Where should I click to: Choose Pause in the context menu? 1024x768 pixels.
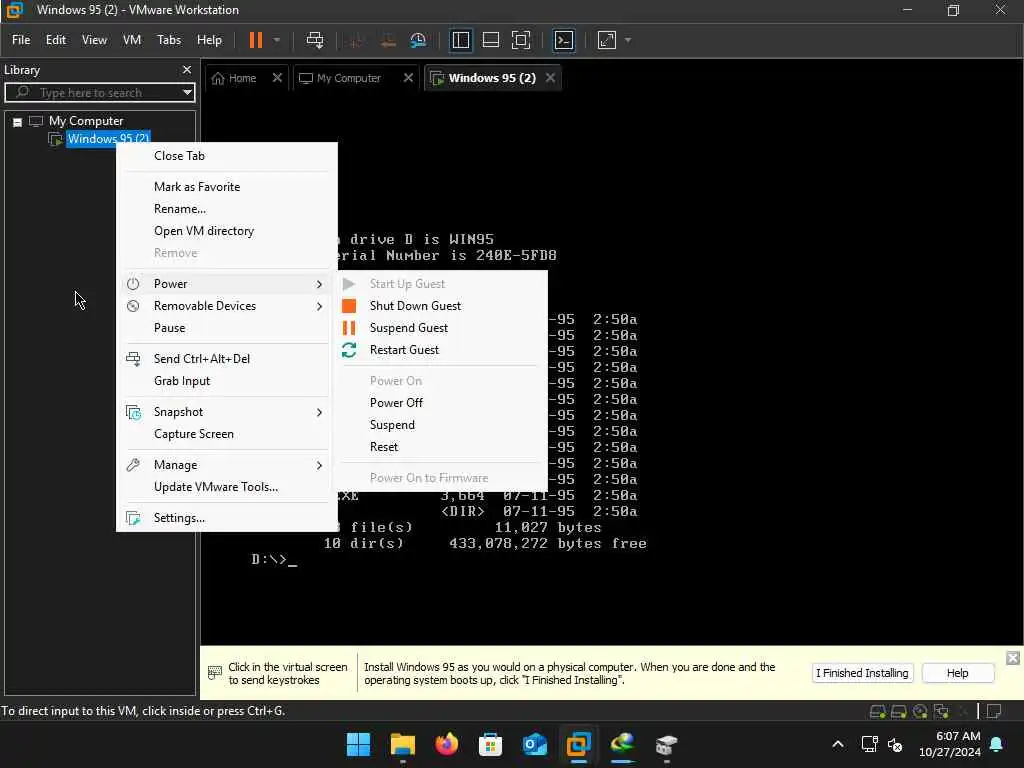point(169,328)
